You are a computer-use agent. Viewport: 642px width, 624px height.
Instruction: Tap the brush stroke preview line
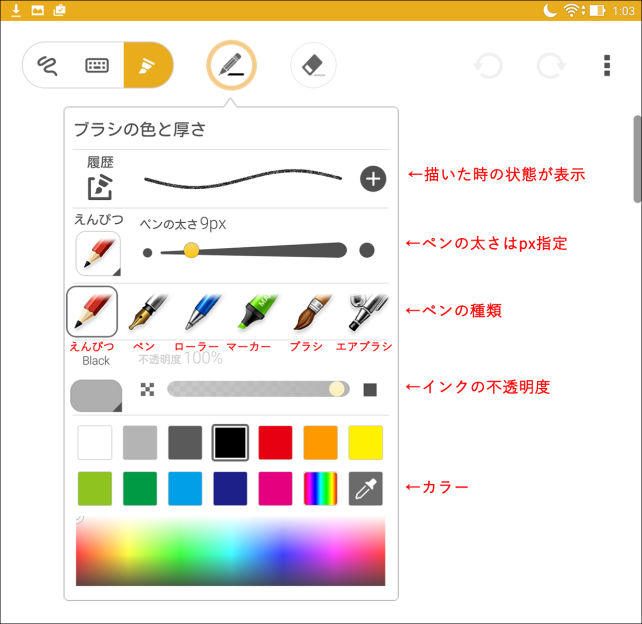(x=243, y=179)
